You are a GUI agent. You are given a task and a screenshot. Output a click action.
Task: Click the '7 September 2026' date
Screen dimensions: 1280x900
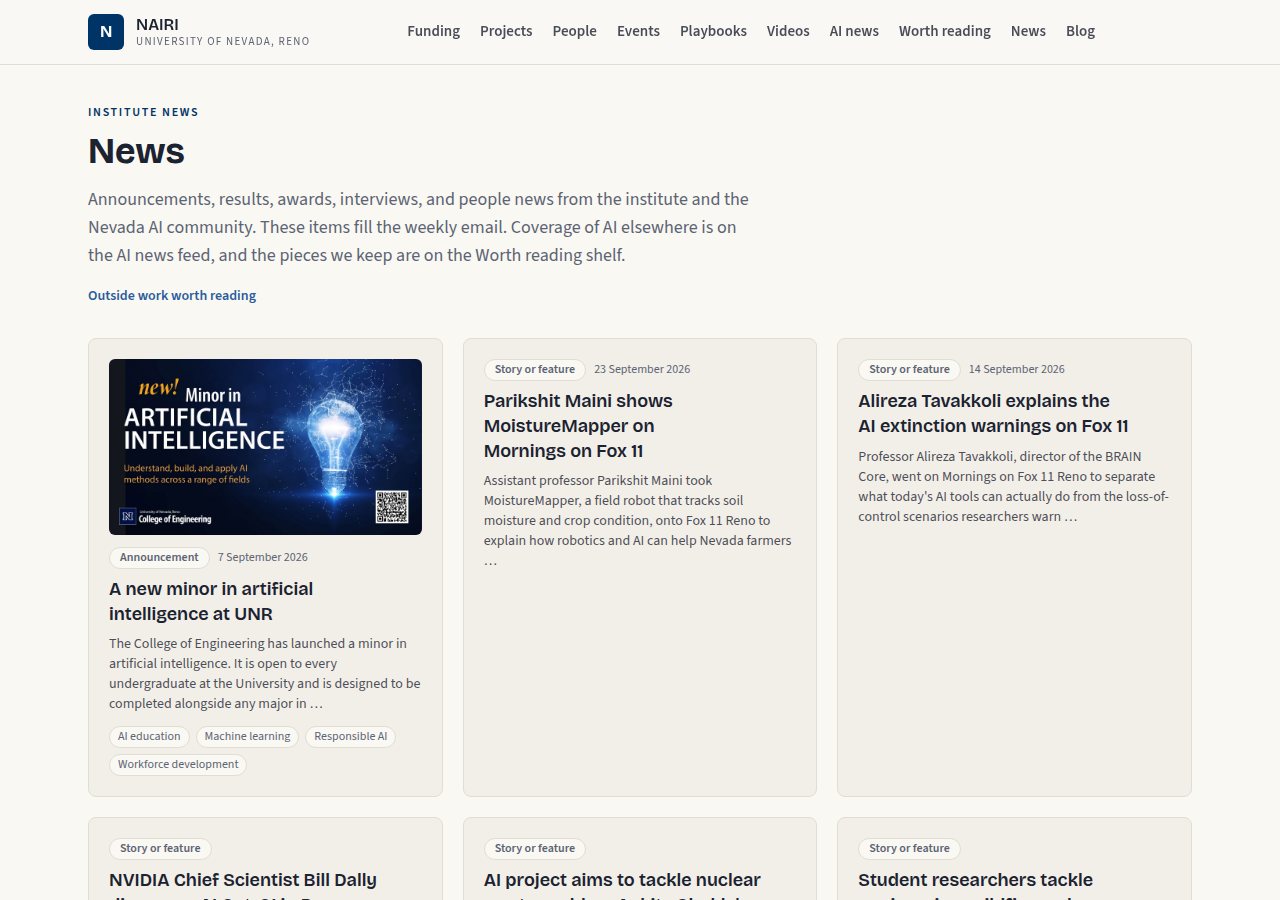pos(263,557)
